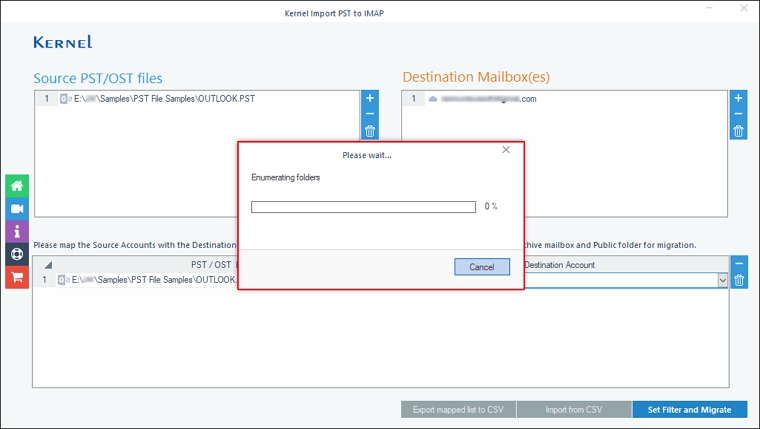Open the purple info sidebar icon
Viewport: 760px width, 429px height.
coord(17,231)
